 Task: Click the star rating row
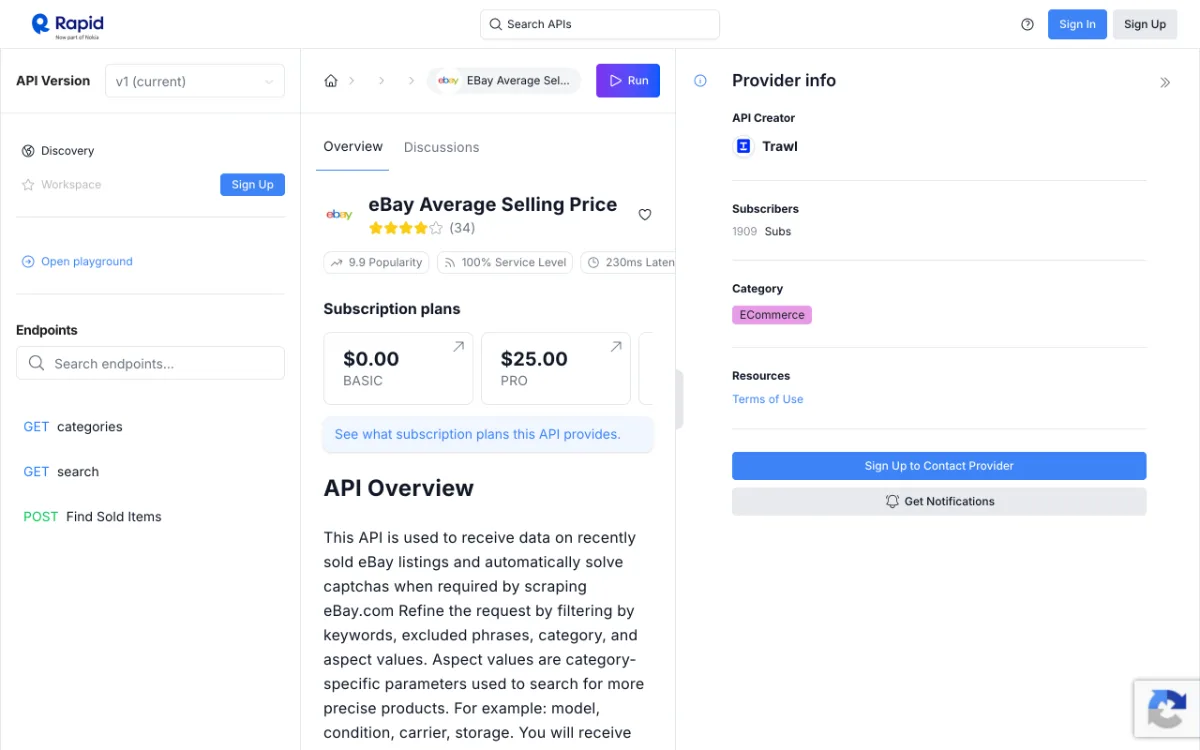(x=405, y=228)
